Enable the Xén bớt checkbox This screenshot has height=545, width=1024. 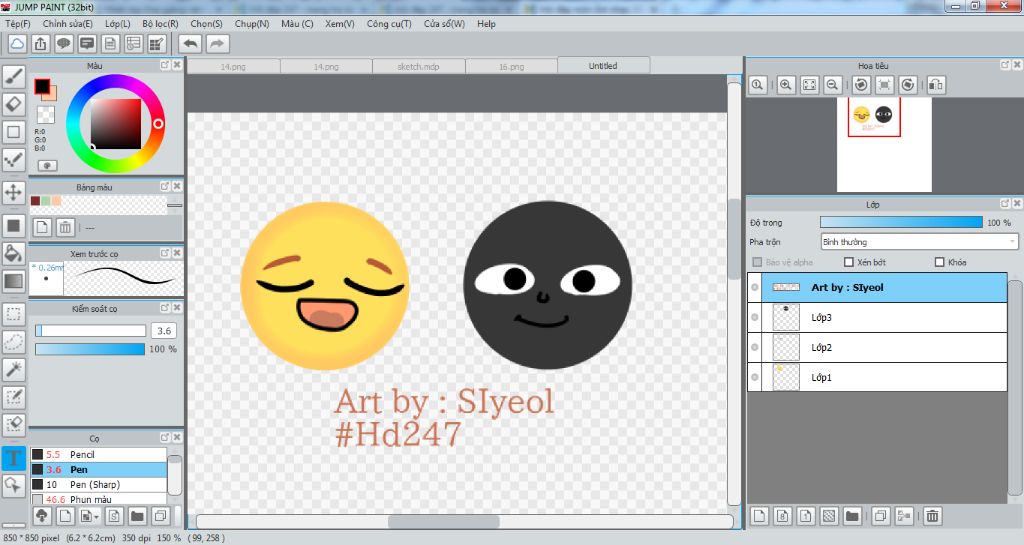coord(849,262)
